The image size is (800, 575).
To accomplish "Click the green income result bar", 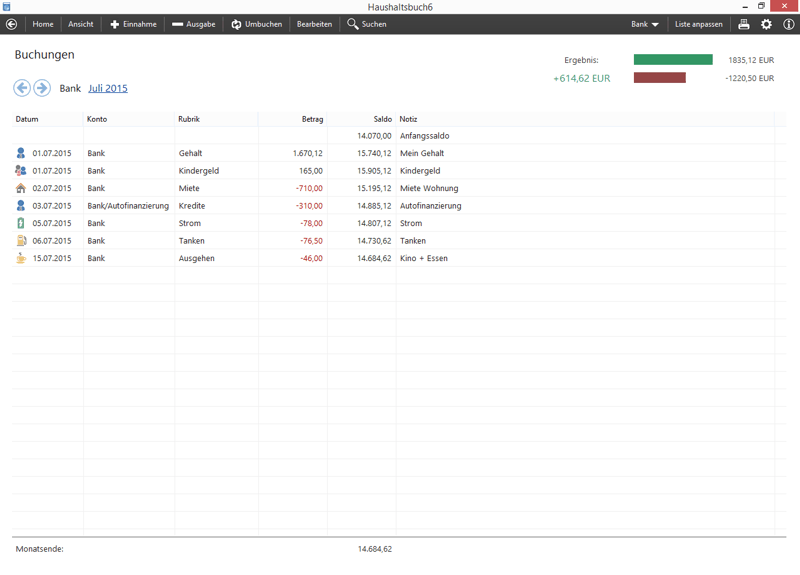I will (673, 60).
